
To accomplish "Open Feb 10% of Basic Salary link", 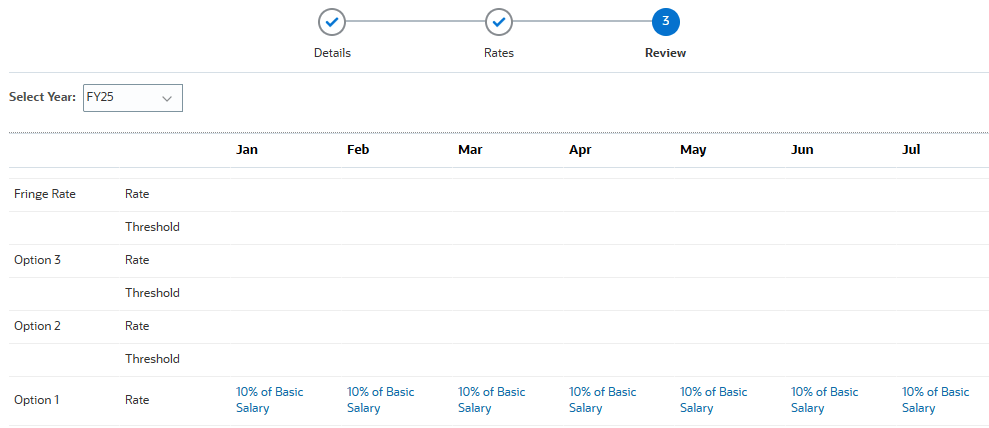I will coord(380,400).
